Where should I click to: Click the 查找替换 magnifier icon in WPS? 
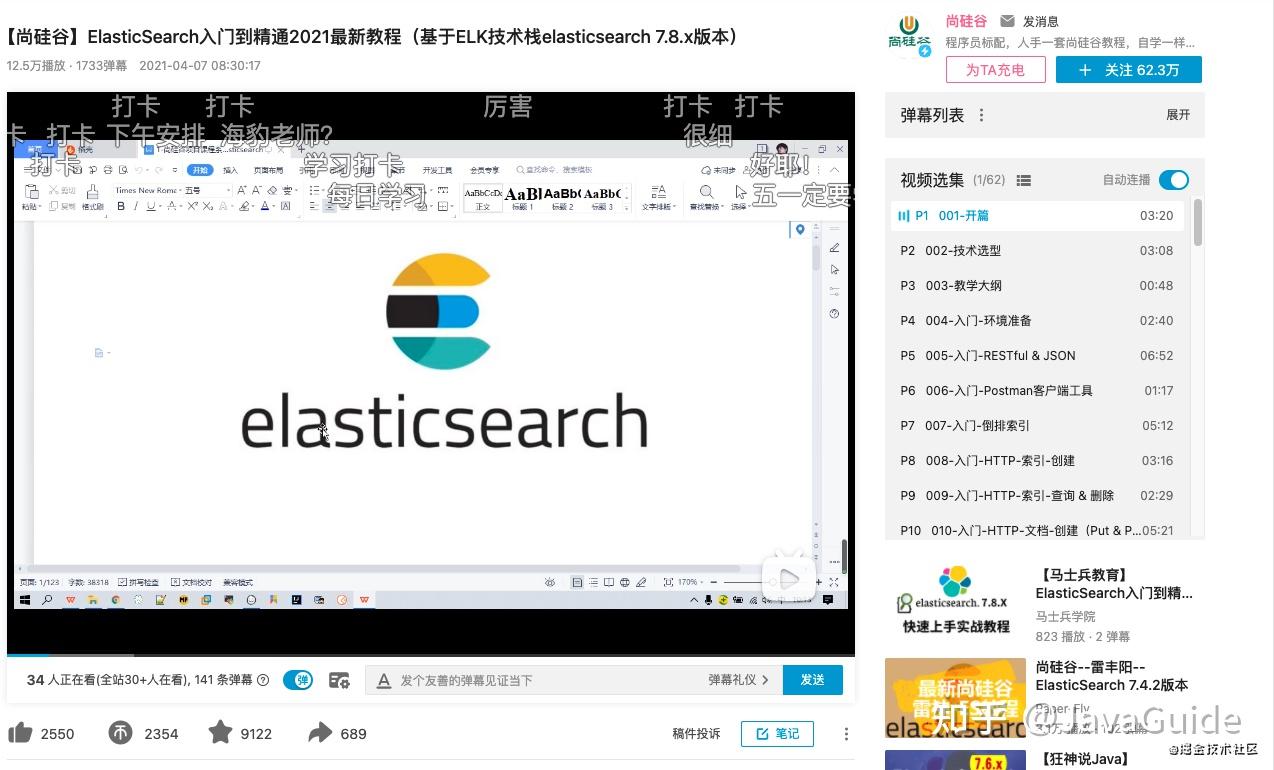click(706, 192)
